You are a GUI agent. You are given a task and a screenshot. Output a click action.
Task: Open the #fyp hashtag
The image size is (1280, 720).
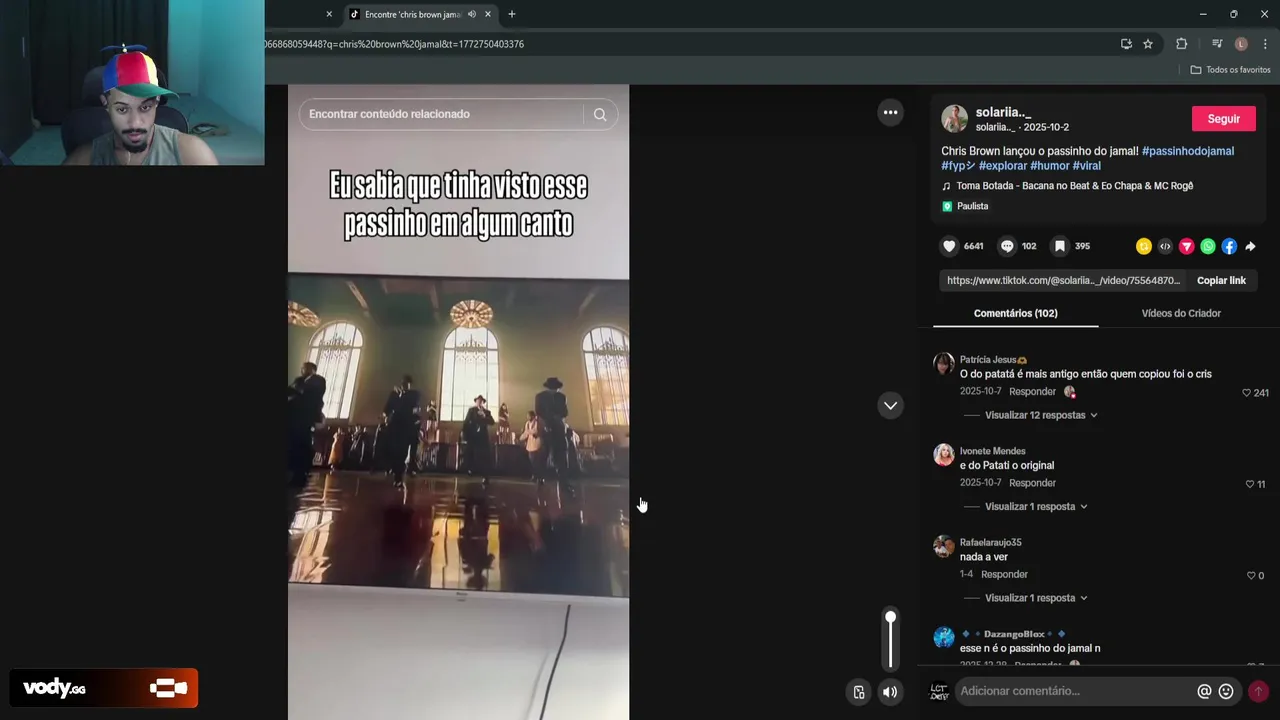pos(958,166)
